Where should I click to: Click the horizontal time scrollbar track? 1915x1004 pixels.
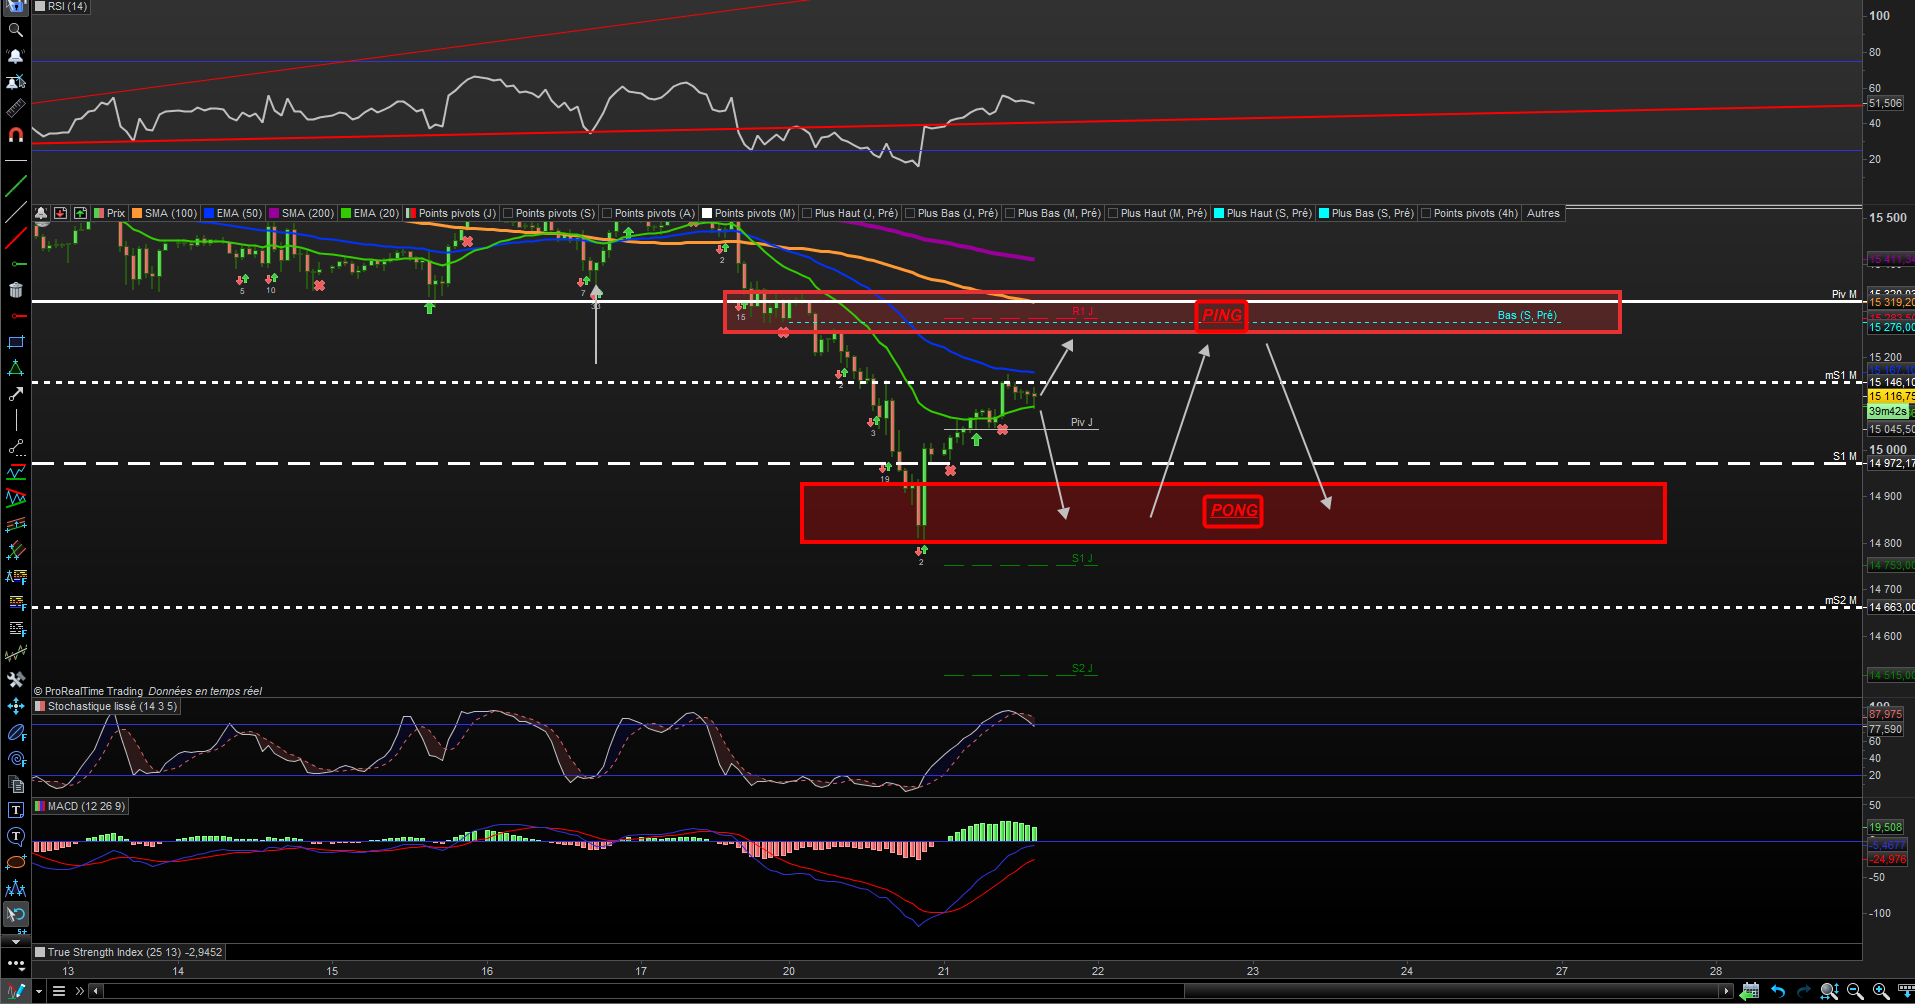[913, 991]
